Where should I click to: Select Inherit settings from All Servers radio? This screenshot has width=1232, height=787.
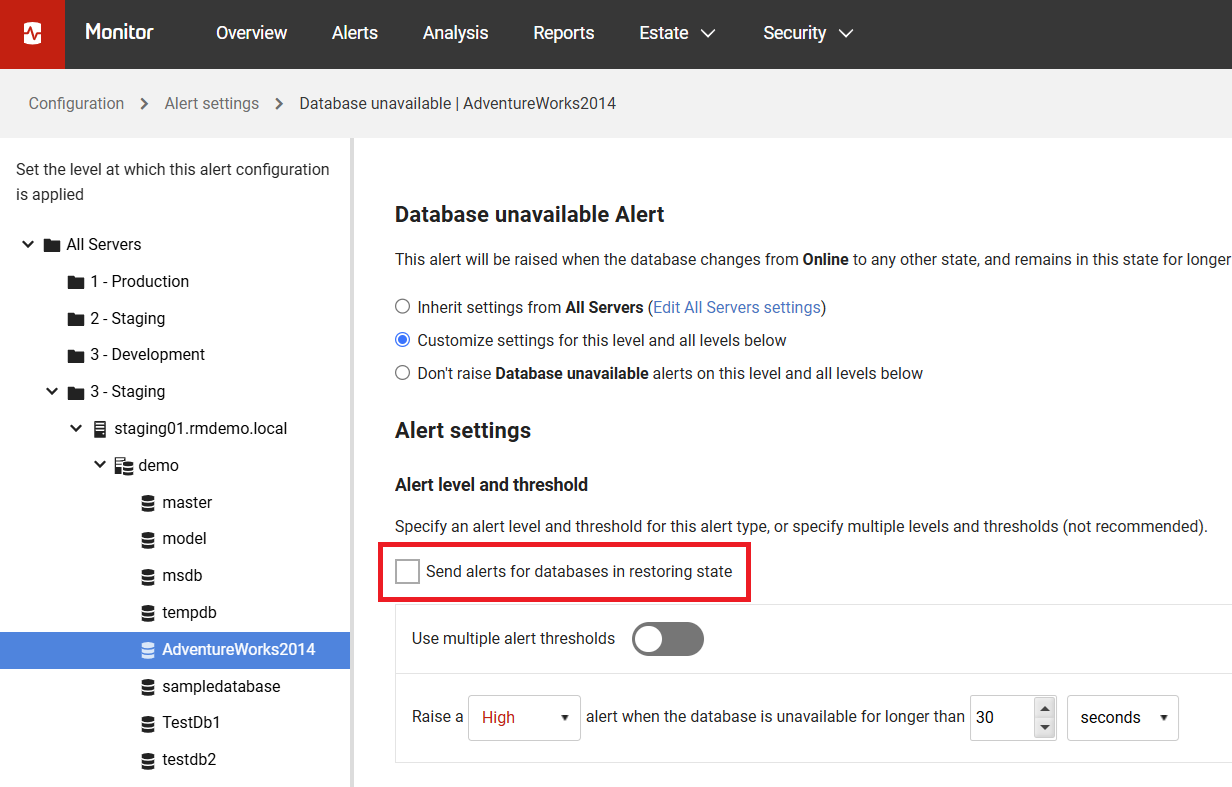point(402,307)
